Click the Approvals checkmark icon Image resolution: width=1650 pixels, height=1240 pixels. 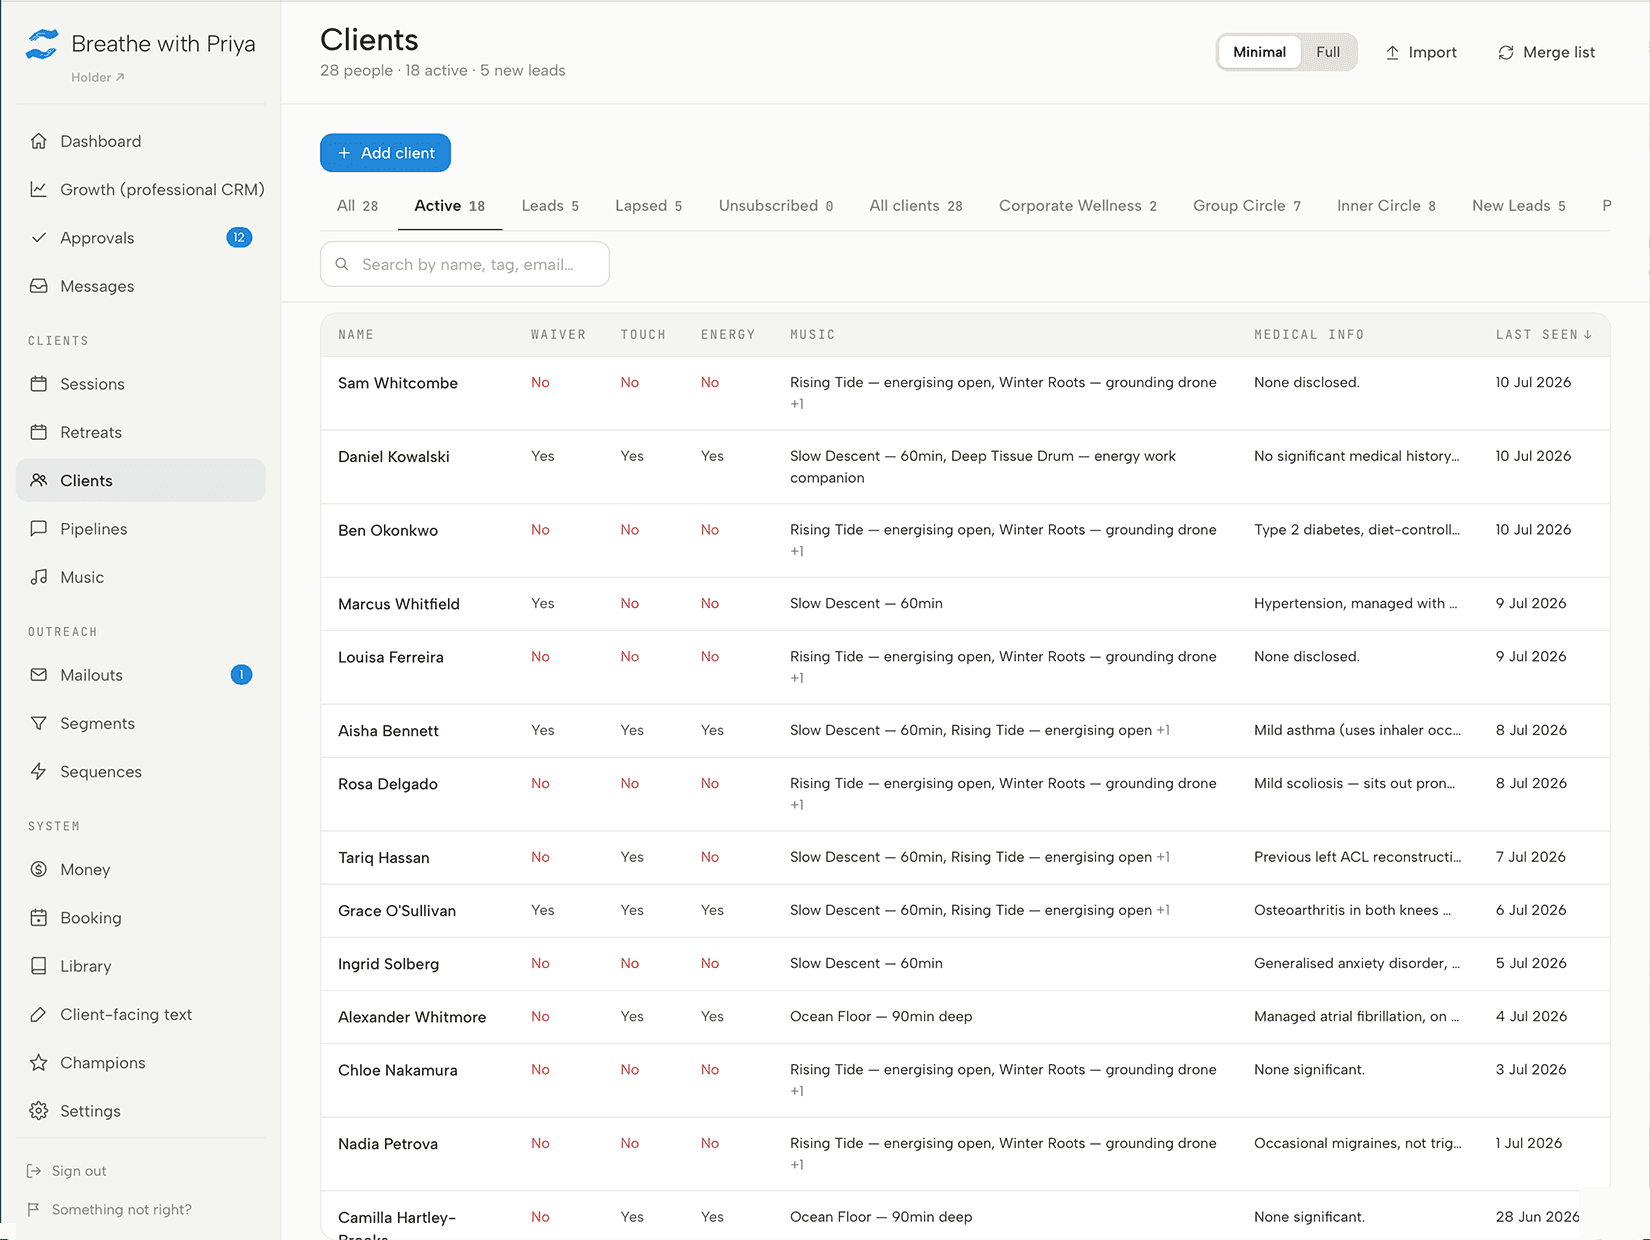(39, 237)
